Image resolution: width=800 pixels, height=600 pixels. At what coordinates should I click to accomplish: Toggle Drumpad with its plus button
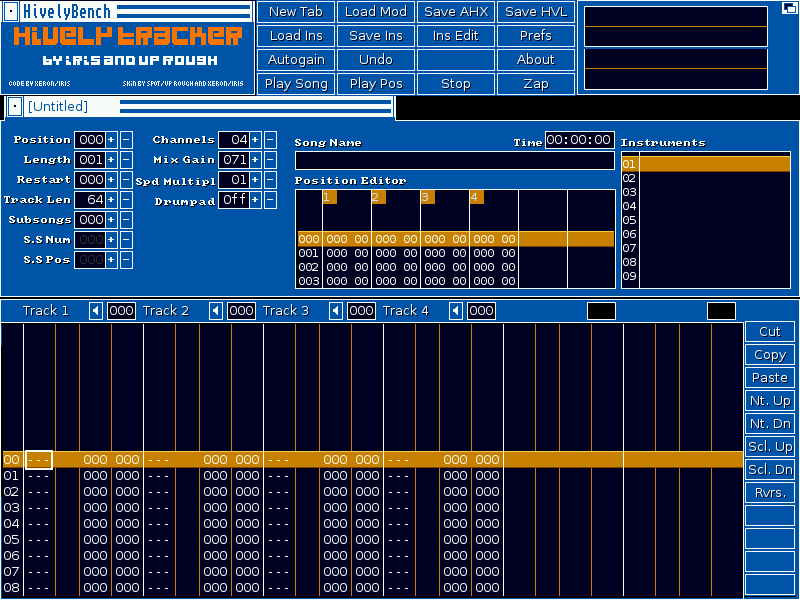coord(255,200)
